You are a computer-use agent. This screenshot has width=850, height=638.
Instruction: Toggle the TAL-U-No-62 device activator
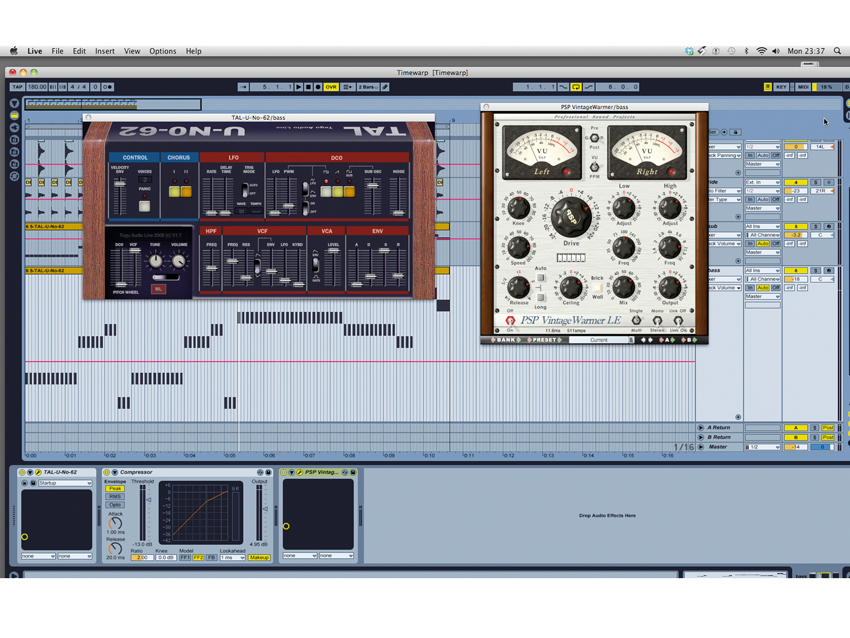click(22, 472)
